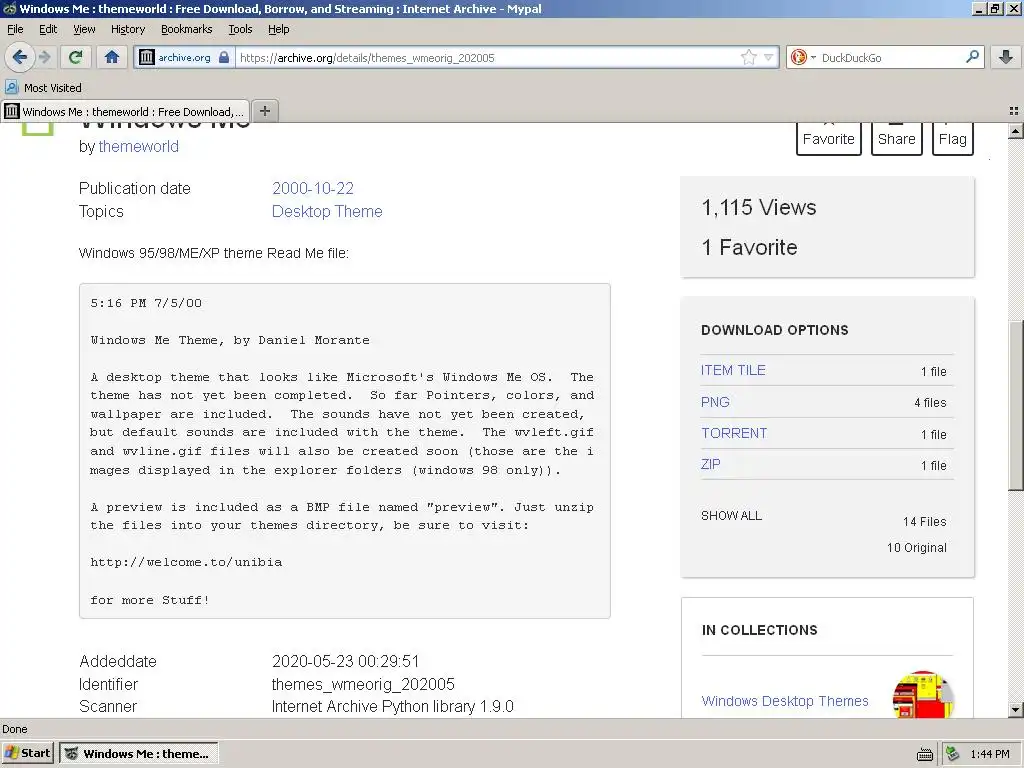Click the keyboard icon in system tray
This screenshot has height=768, width=1024.
(925, 754)
